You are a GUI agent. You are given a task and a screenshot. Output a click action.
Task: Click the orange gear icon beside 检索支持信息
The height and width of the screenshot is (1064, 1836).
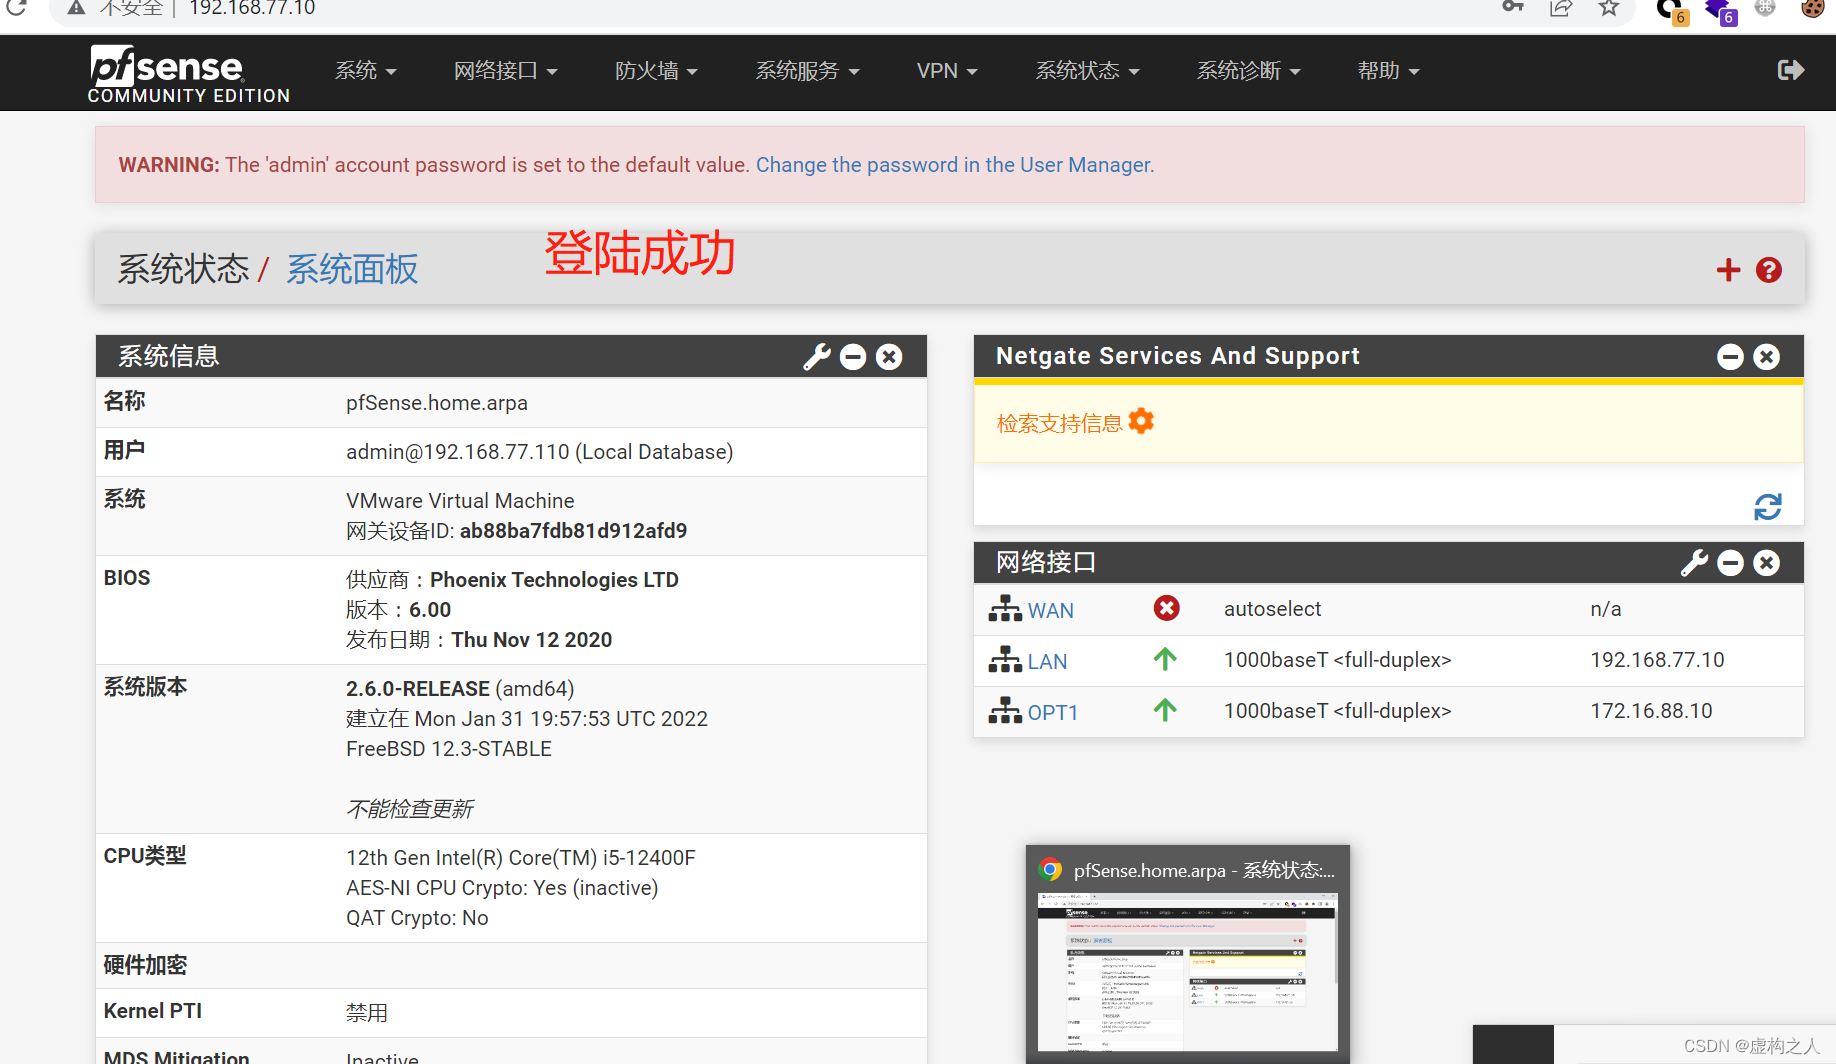click(1141, 422)
